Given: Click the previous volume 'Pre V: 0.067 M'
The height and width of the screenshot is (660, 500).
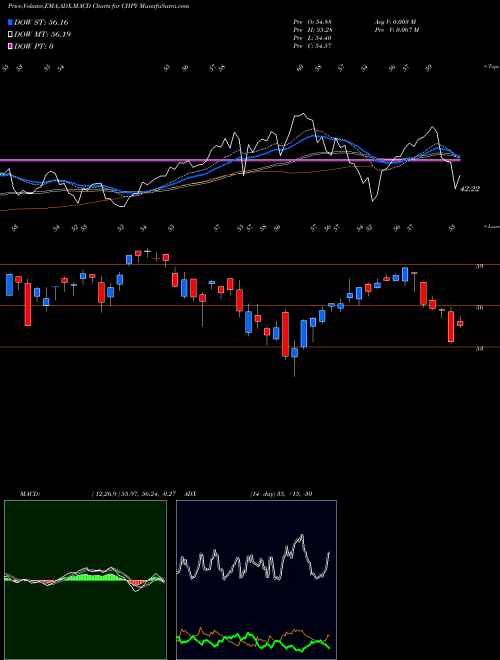Looking at the screenshot, I should (396, 30).
